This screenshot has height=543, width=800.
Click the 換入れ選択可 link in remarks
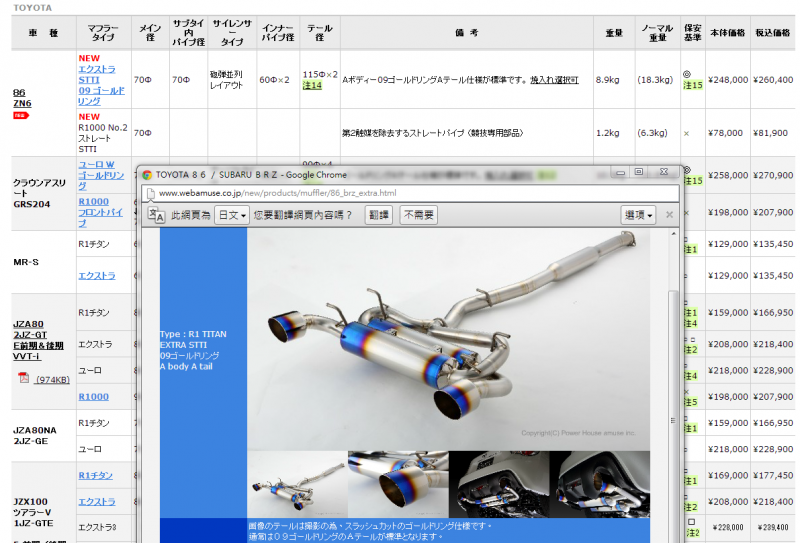tap(554, 80)
